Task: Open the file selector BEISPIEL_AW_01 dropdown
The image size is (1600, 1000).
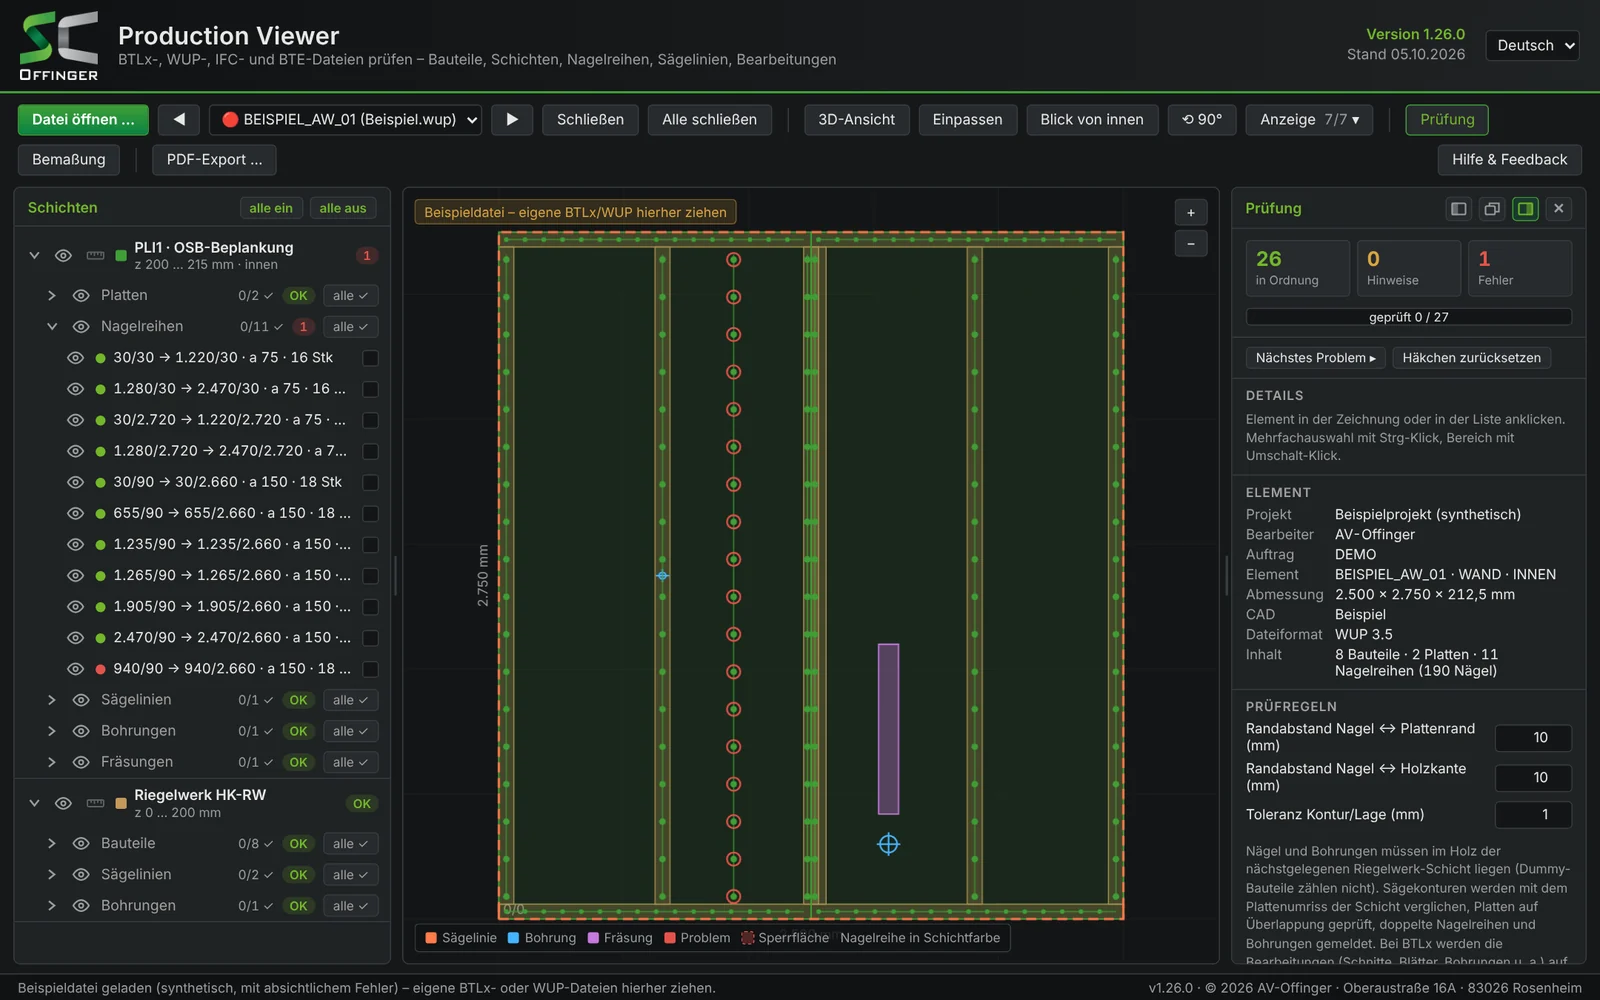Action: point(345,119)
